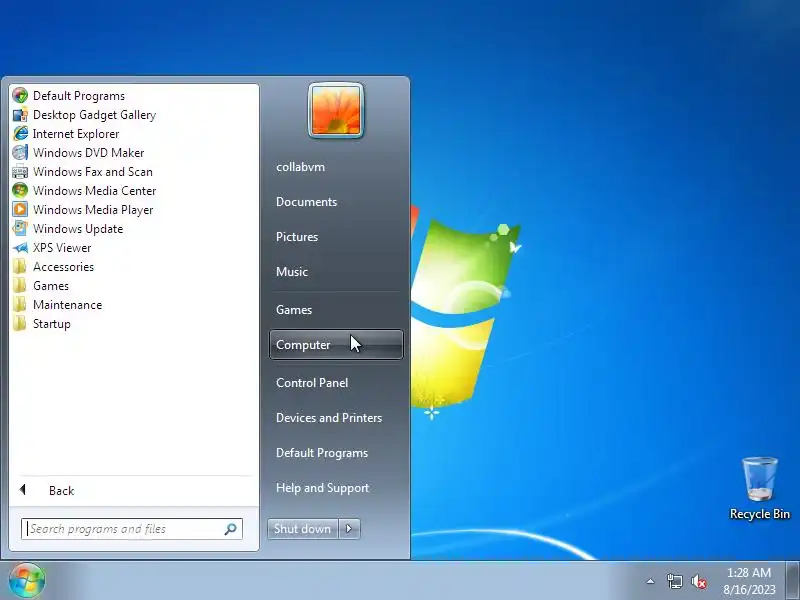
Task: Expand the Games folder label in programs list
Action: [x=51, y=286]
